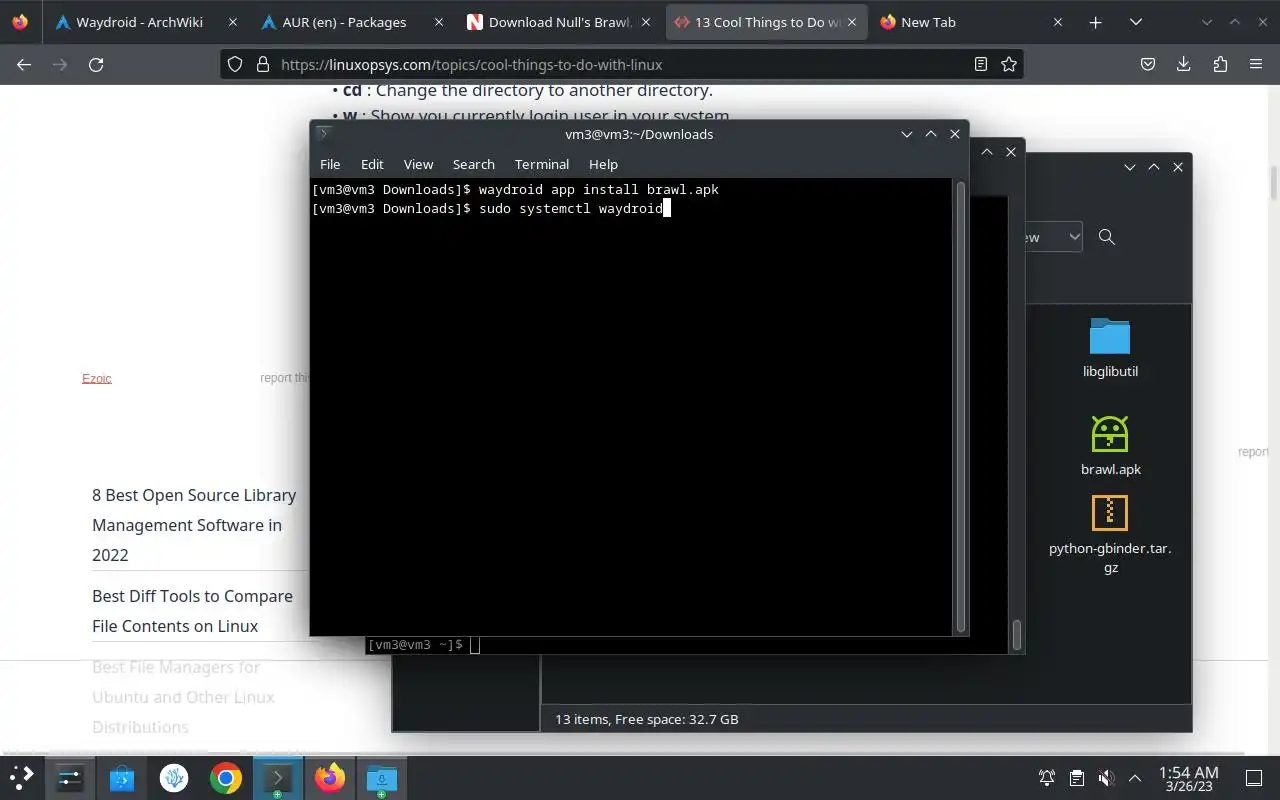Open the Help menu in terminal

pos(603,164)
